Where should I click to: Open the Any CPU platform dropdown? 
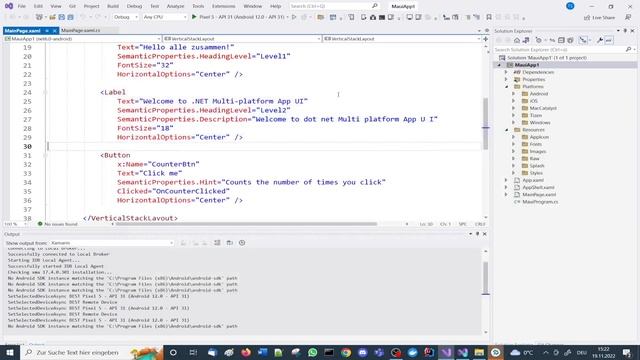pyautogui.click(x=164, y=17)
